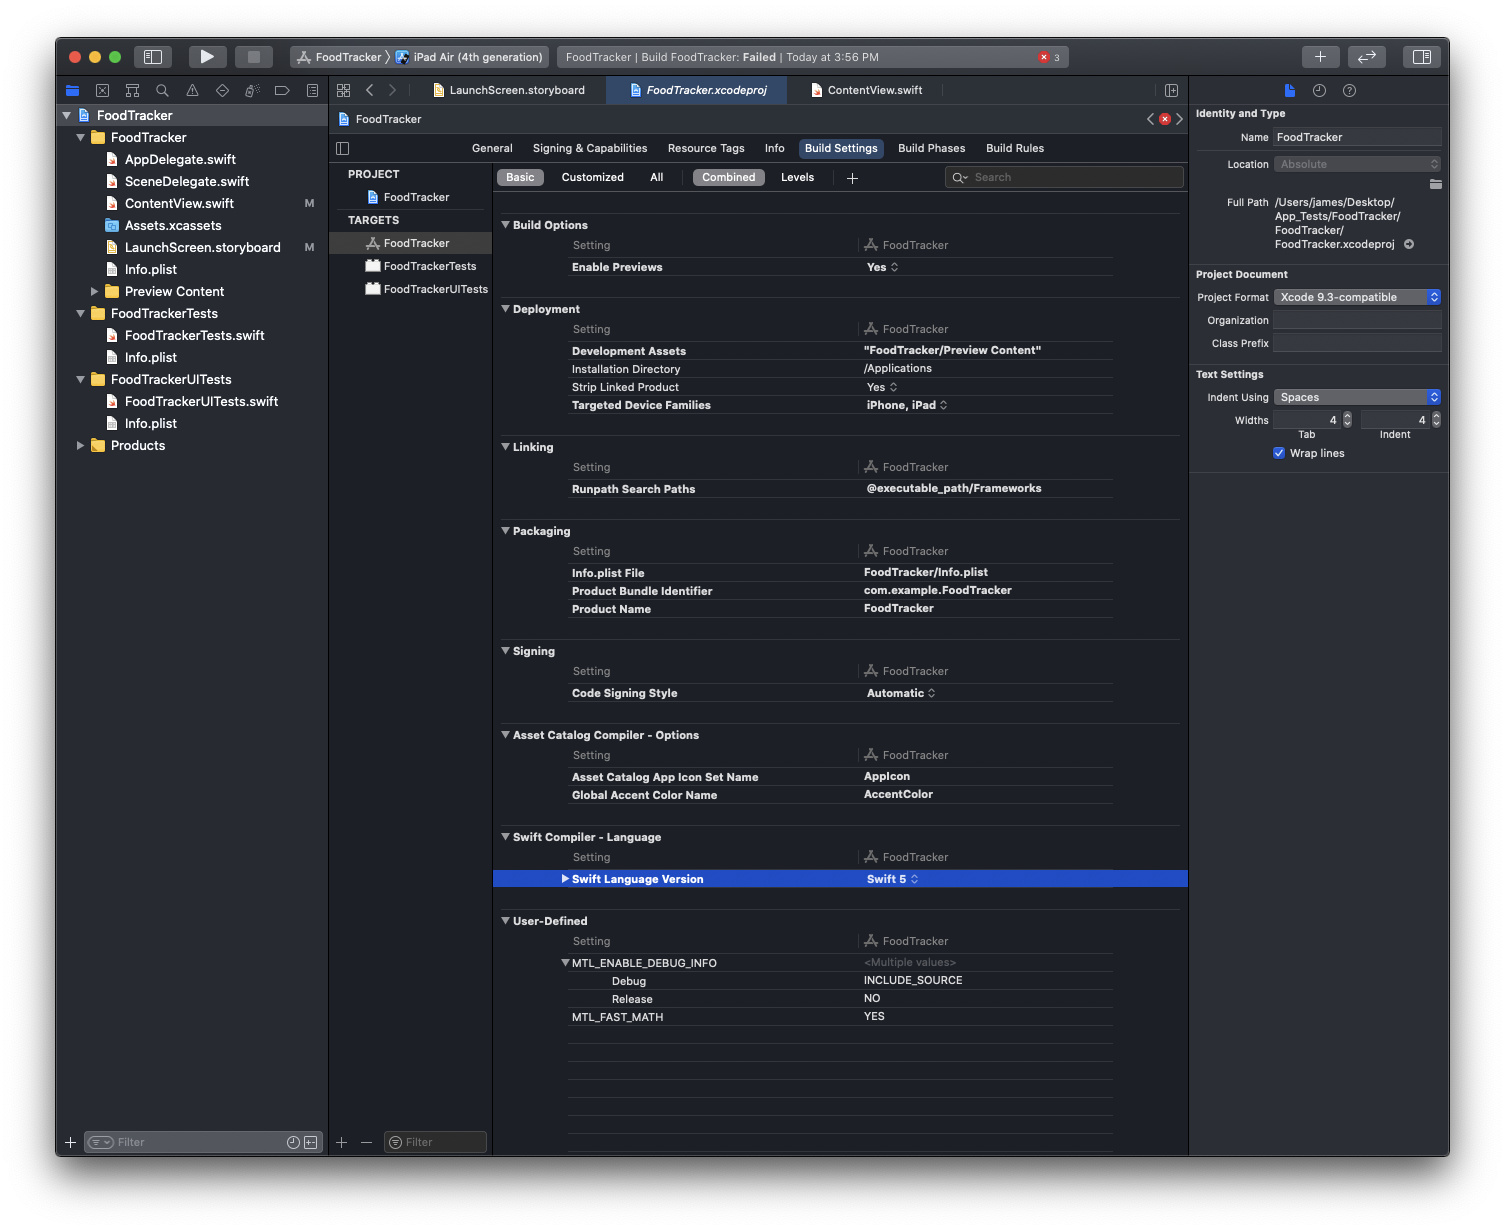Switch to ContentView.swift editor tab

[867, 90]
